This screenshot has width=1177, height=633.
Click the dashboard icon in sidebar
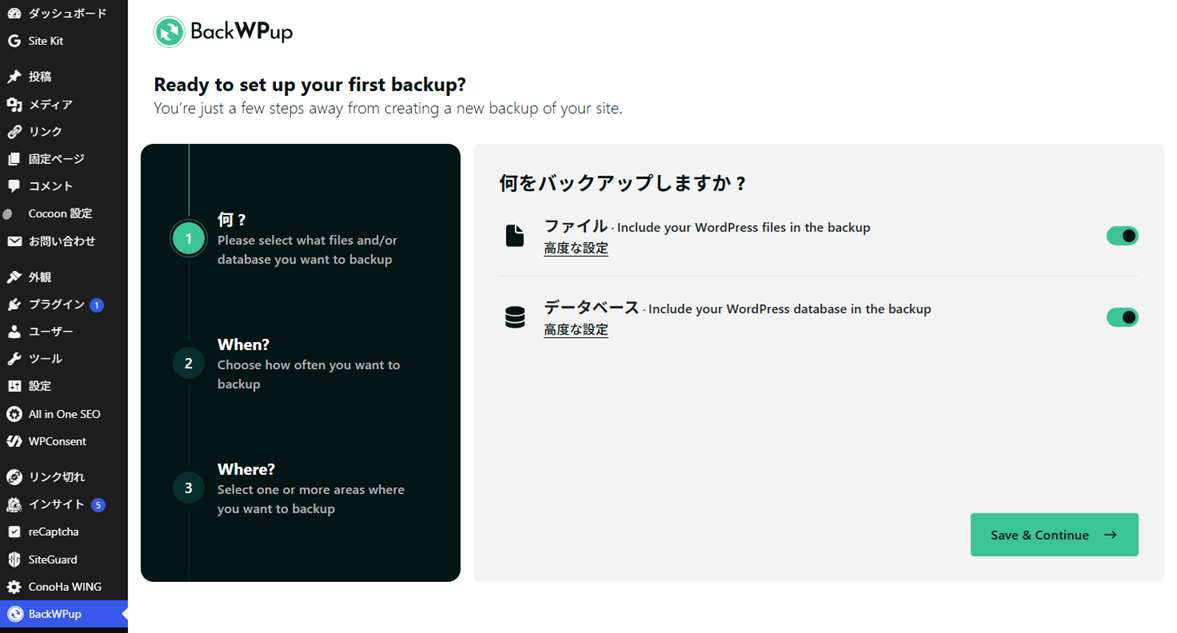(14, 14)
